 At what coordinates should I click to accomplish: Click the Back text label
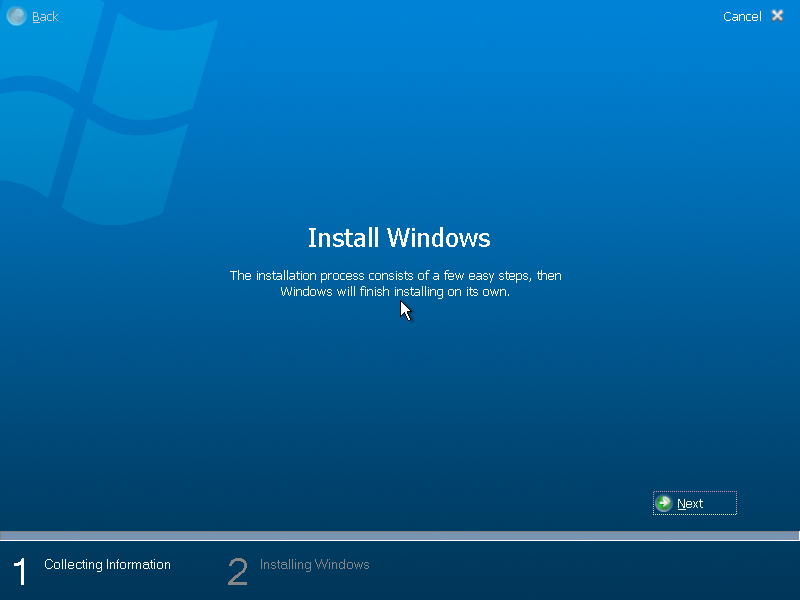(x=45, y=17)
